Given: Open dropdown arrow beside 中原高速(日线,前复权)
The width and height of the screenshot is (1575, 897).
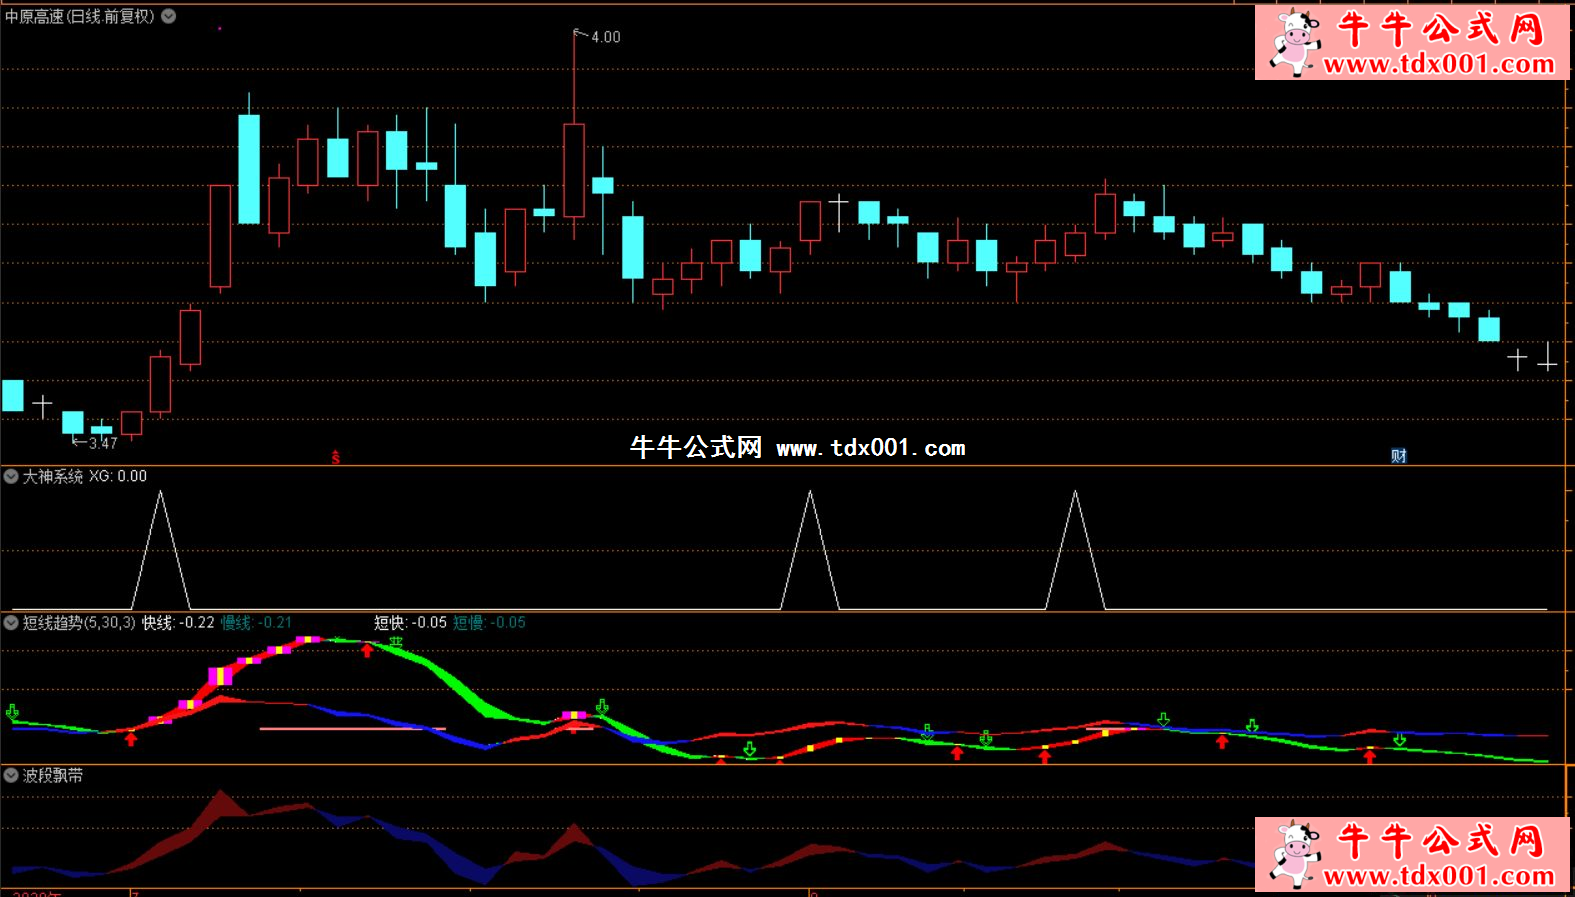Looking at the screenshot, I should pos(169,16).
